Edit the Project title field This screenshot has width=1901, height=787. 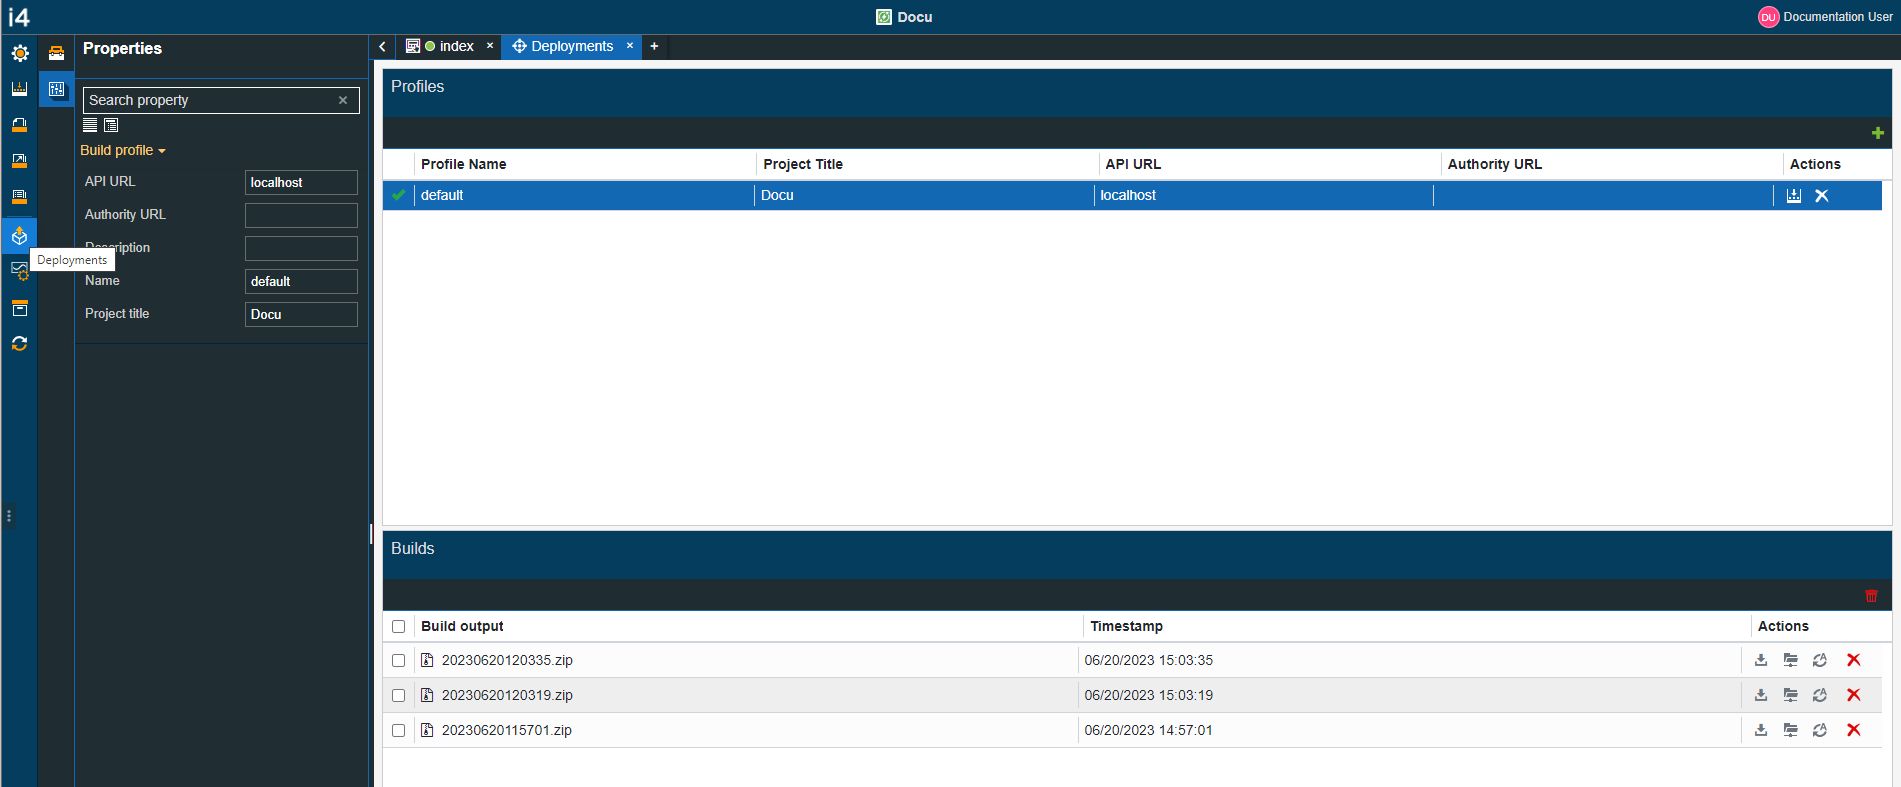pos(301,314)
